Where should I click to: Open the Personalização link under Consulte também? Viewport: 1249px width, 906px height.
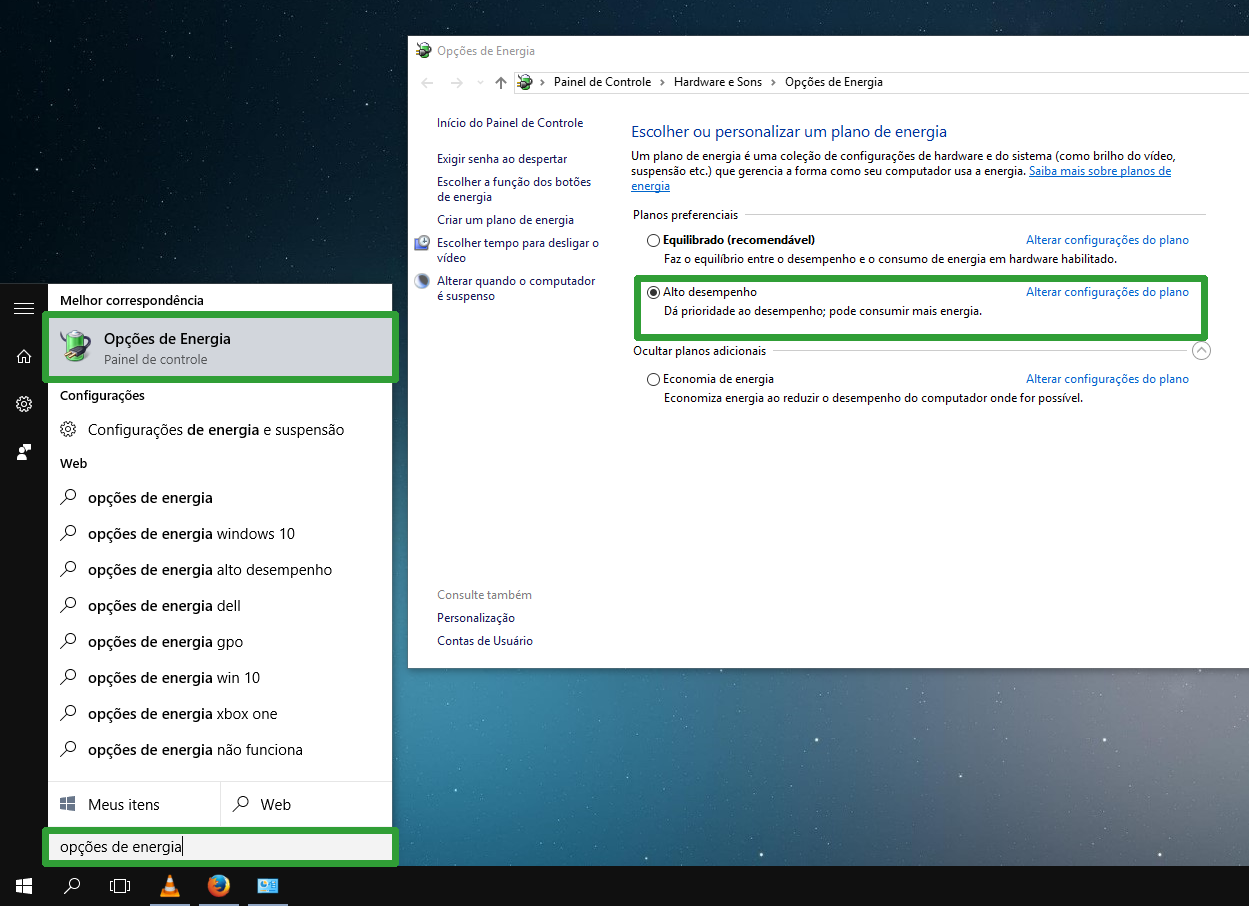[x=476, y=618]
